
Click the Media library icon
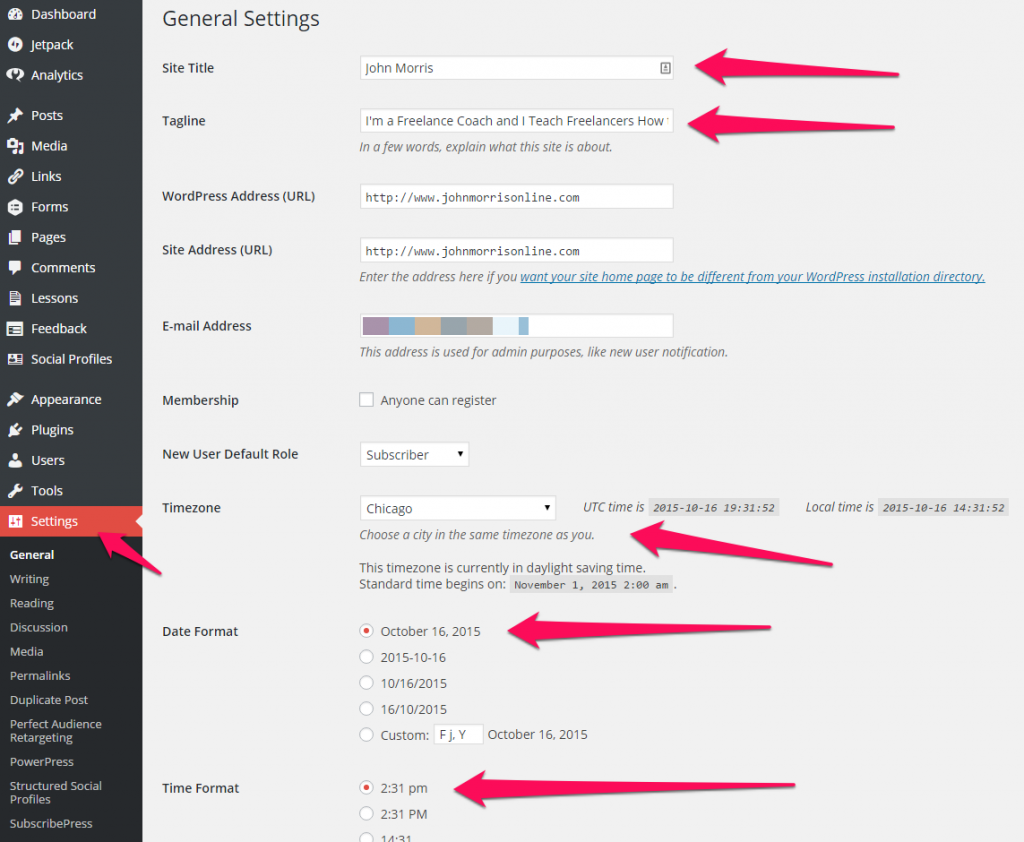click(15, 146)
